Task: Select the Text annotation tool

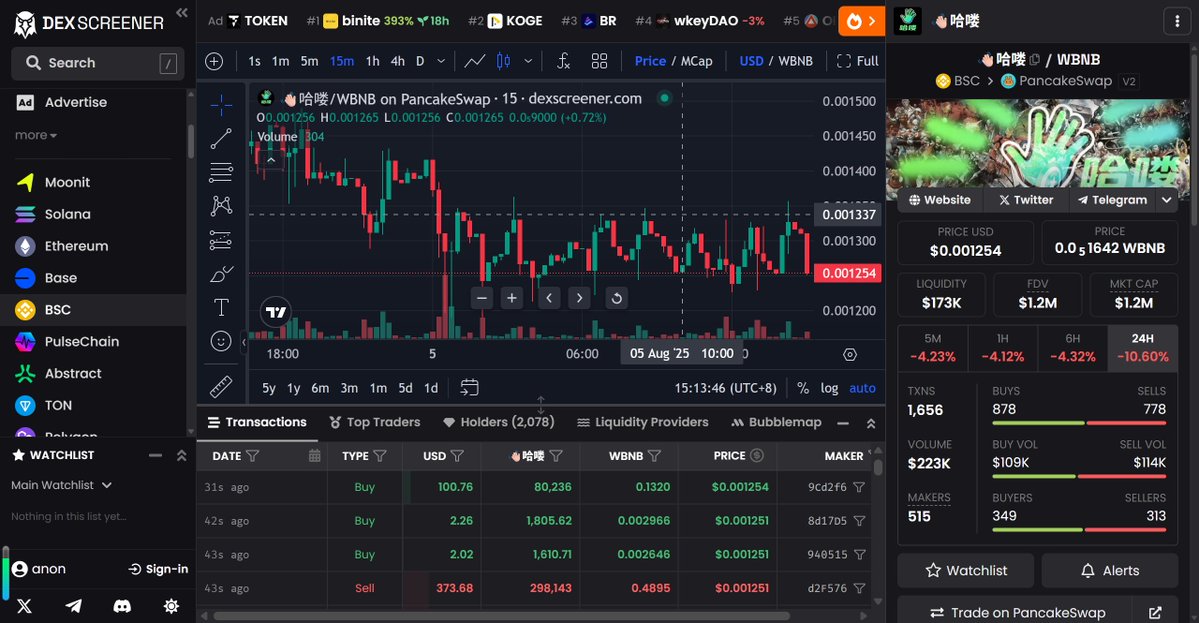Action: tap(221, 307)
